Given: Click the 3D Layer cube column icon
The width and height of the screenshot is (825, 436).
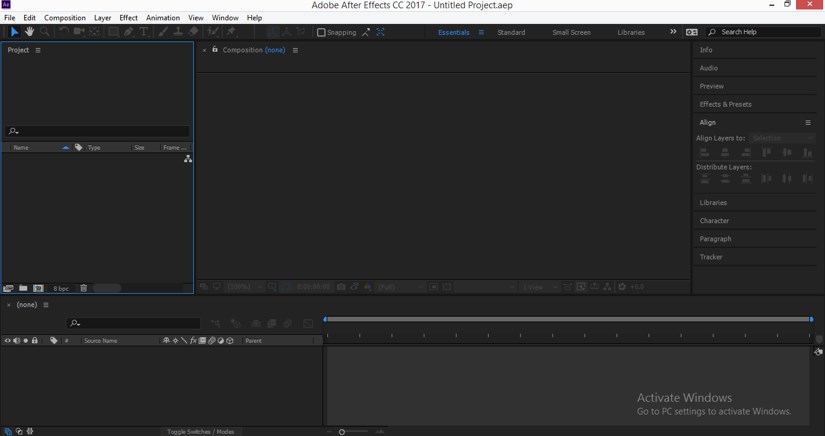Looking at the screenshot, I should (230, 341).
